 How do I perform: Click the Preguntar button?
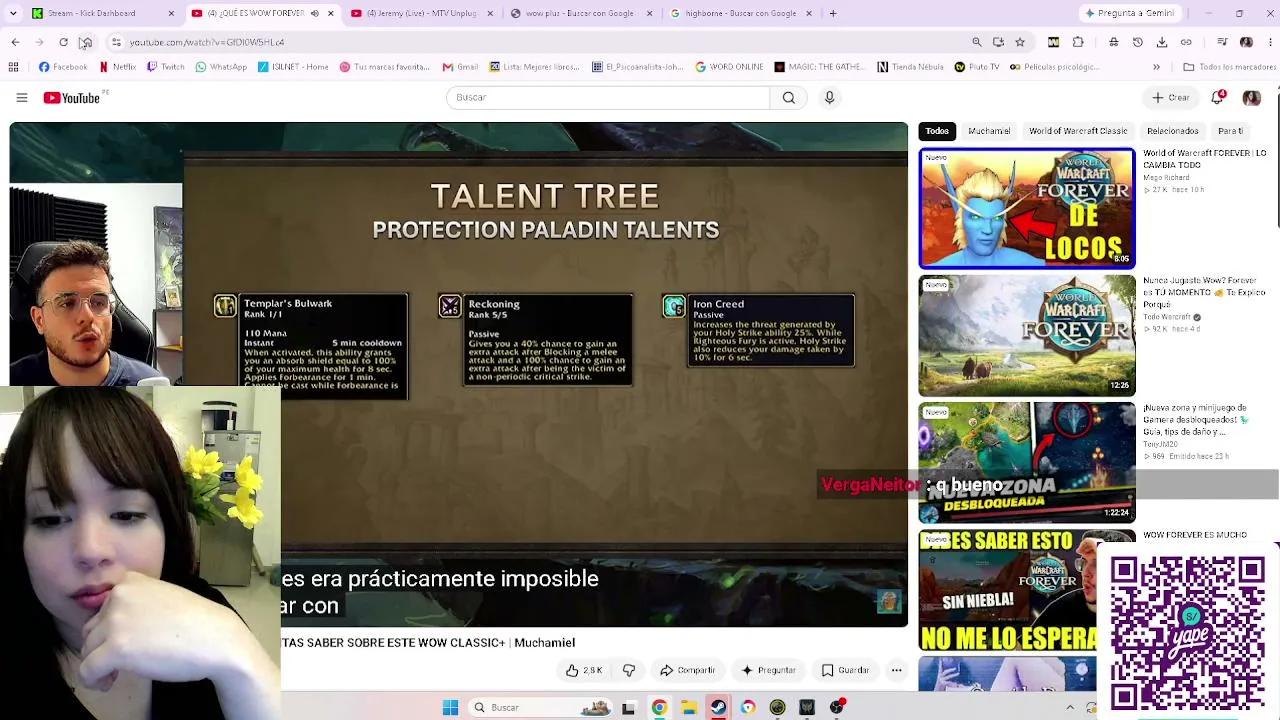click(x=768, y=670)
